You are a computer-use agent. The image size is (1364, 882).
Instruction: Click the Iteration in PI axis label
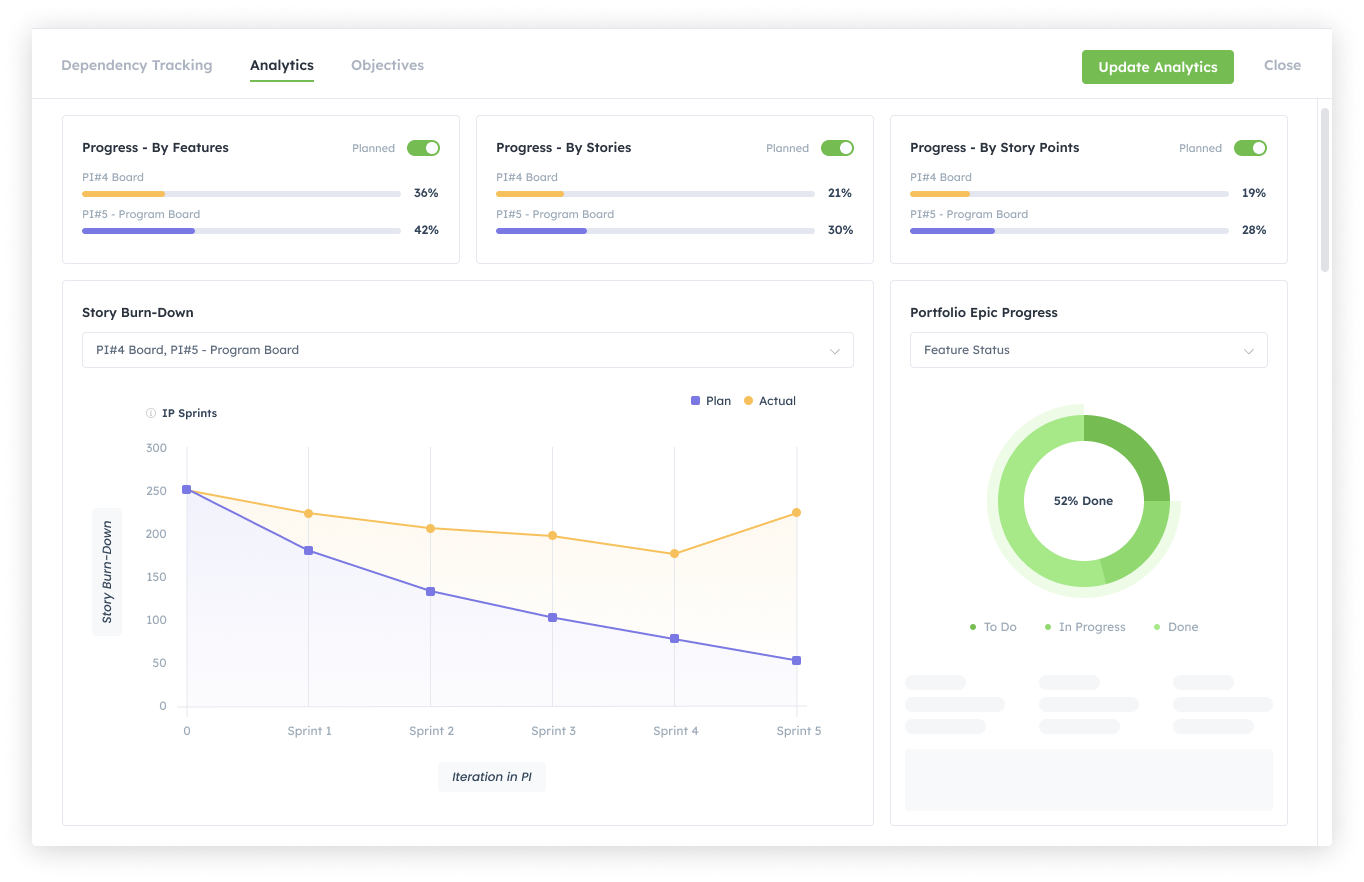point(492,777)
